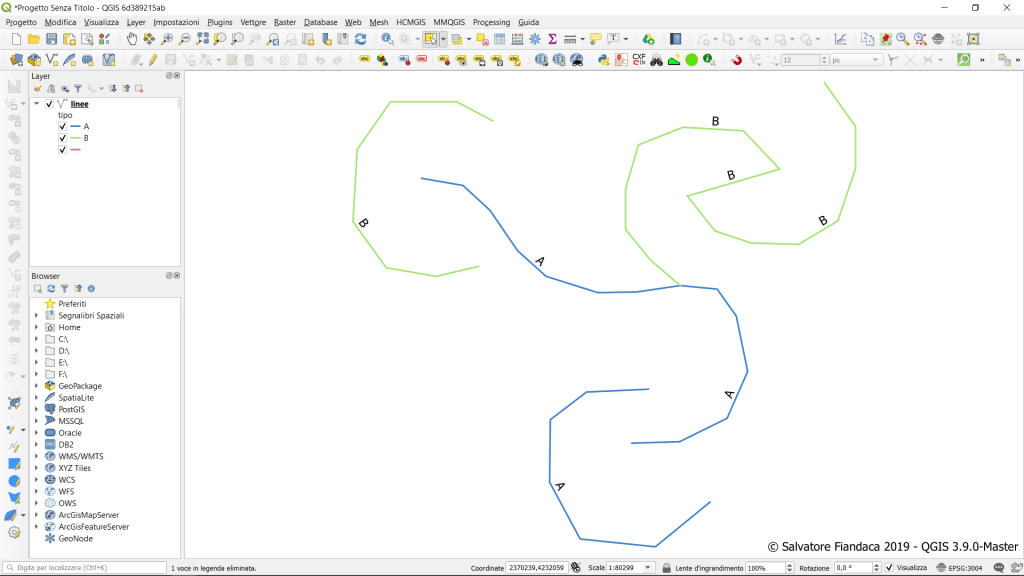The image size is (1024, 576).
Task: Open the Processing menu
Action: [x=491, y=22]
